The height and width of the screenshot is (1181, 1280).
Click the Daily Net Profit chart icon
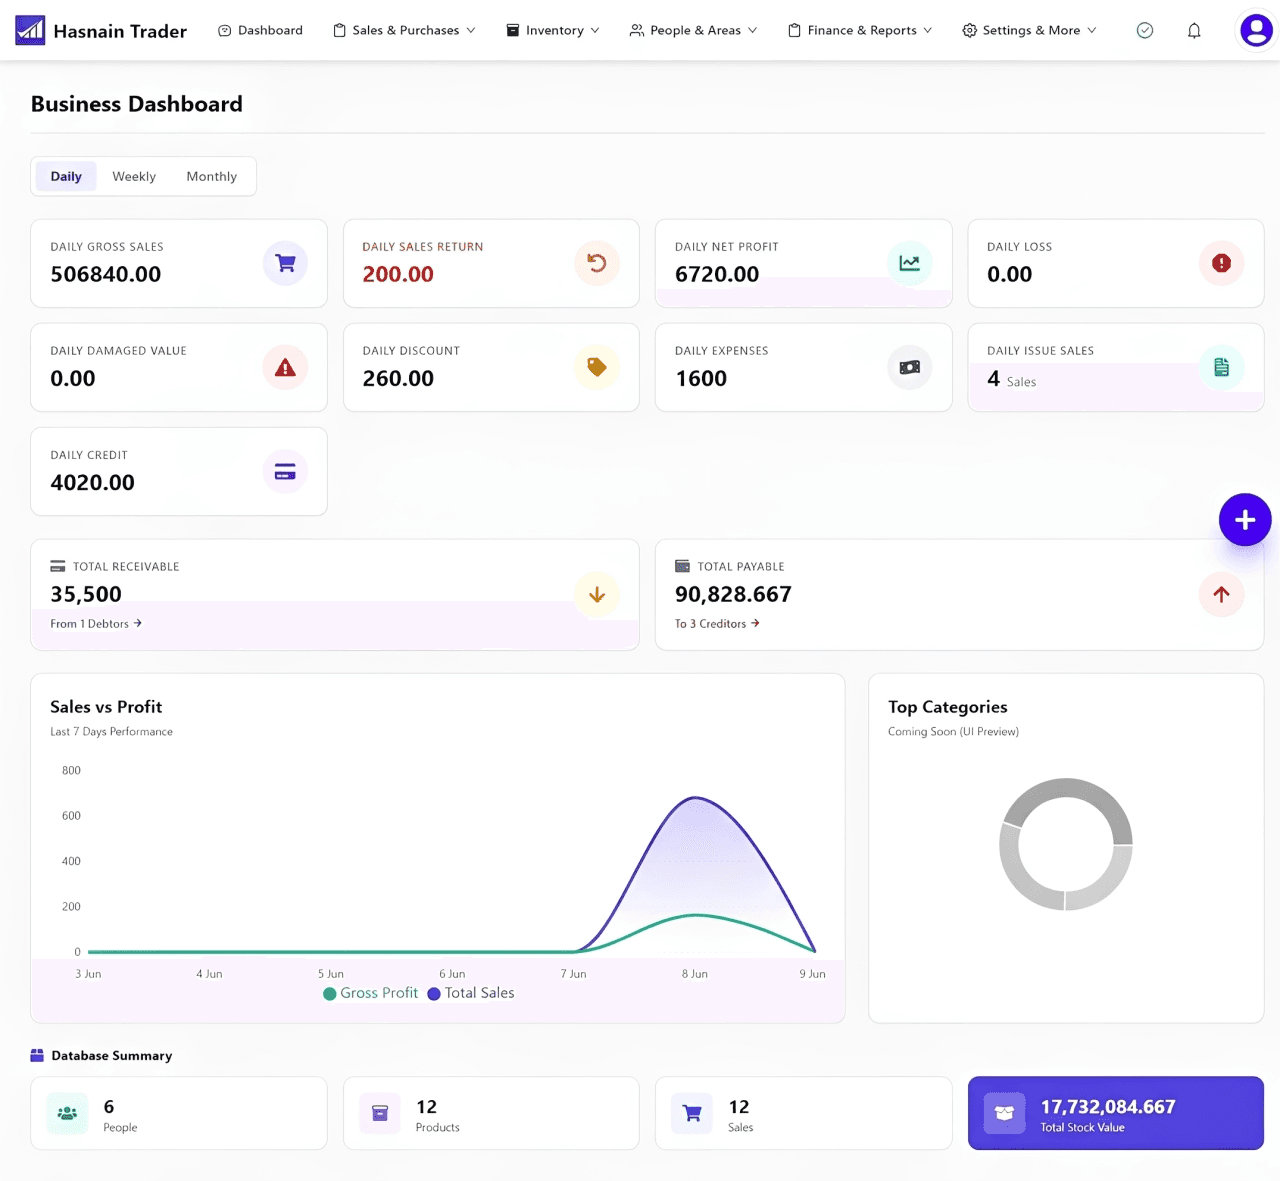909,263
